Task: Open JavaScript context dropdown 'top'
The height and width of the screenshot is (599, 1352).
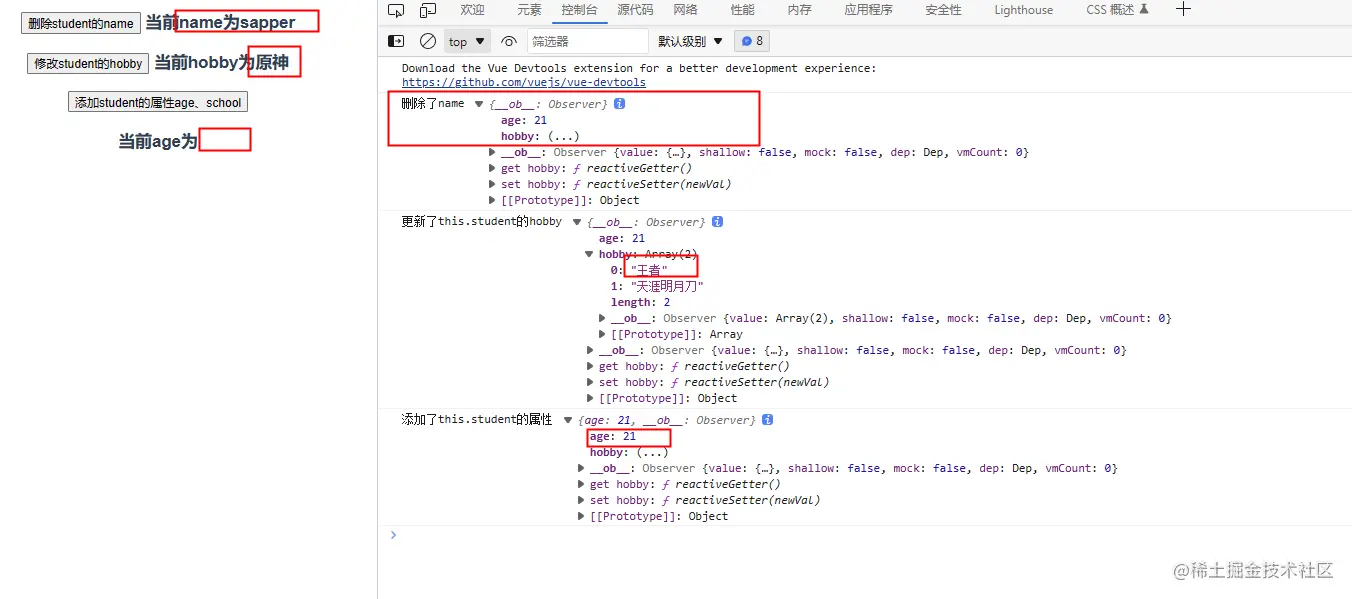Action: coord(467,41)
